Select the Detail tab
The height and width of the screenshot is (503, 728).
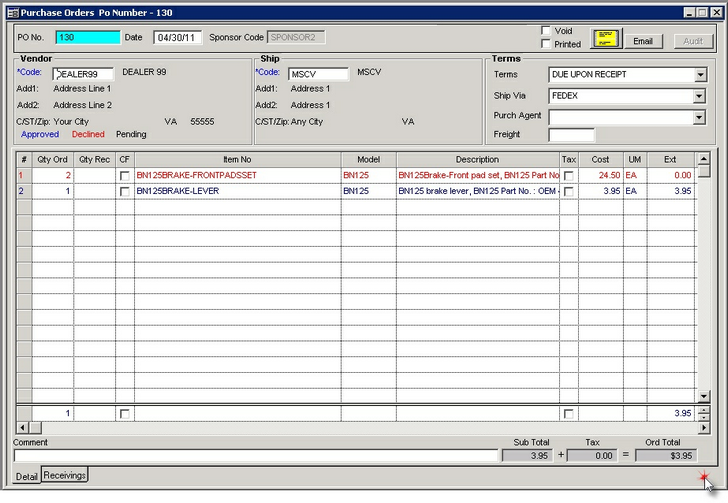[27, 476]
